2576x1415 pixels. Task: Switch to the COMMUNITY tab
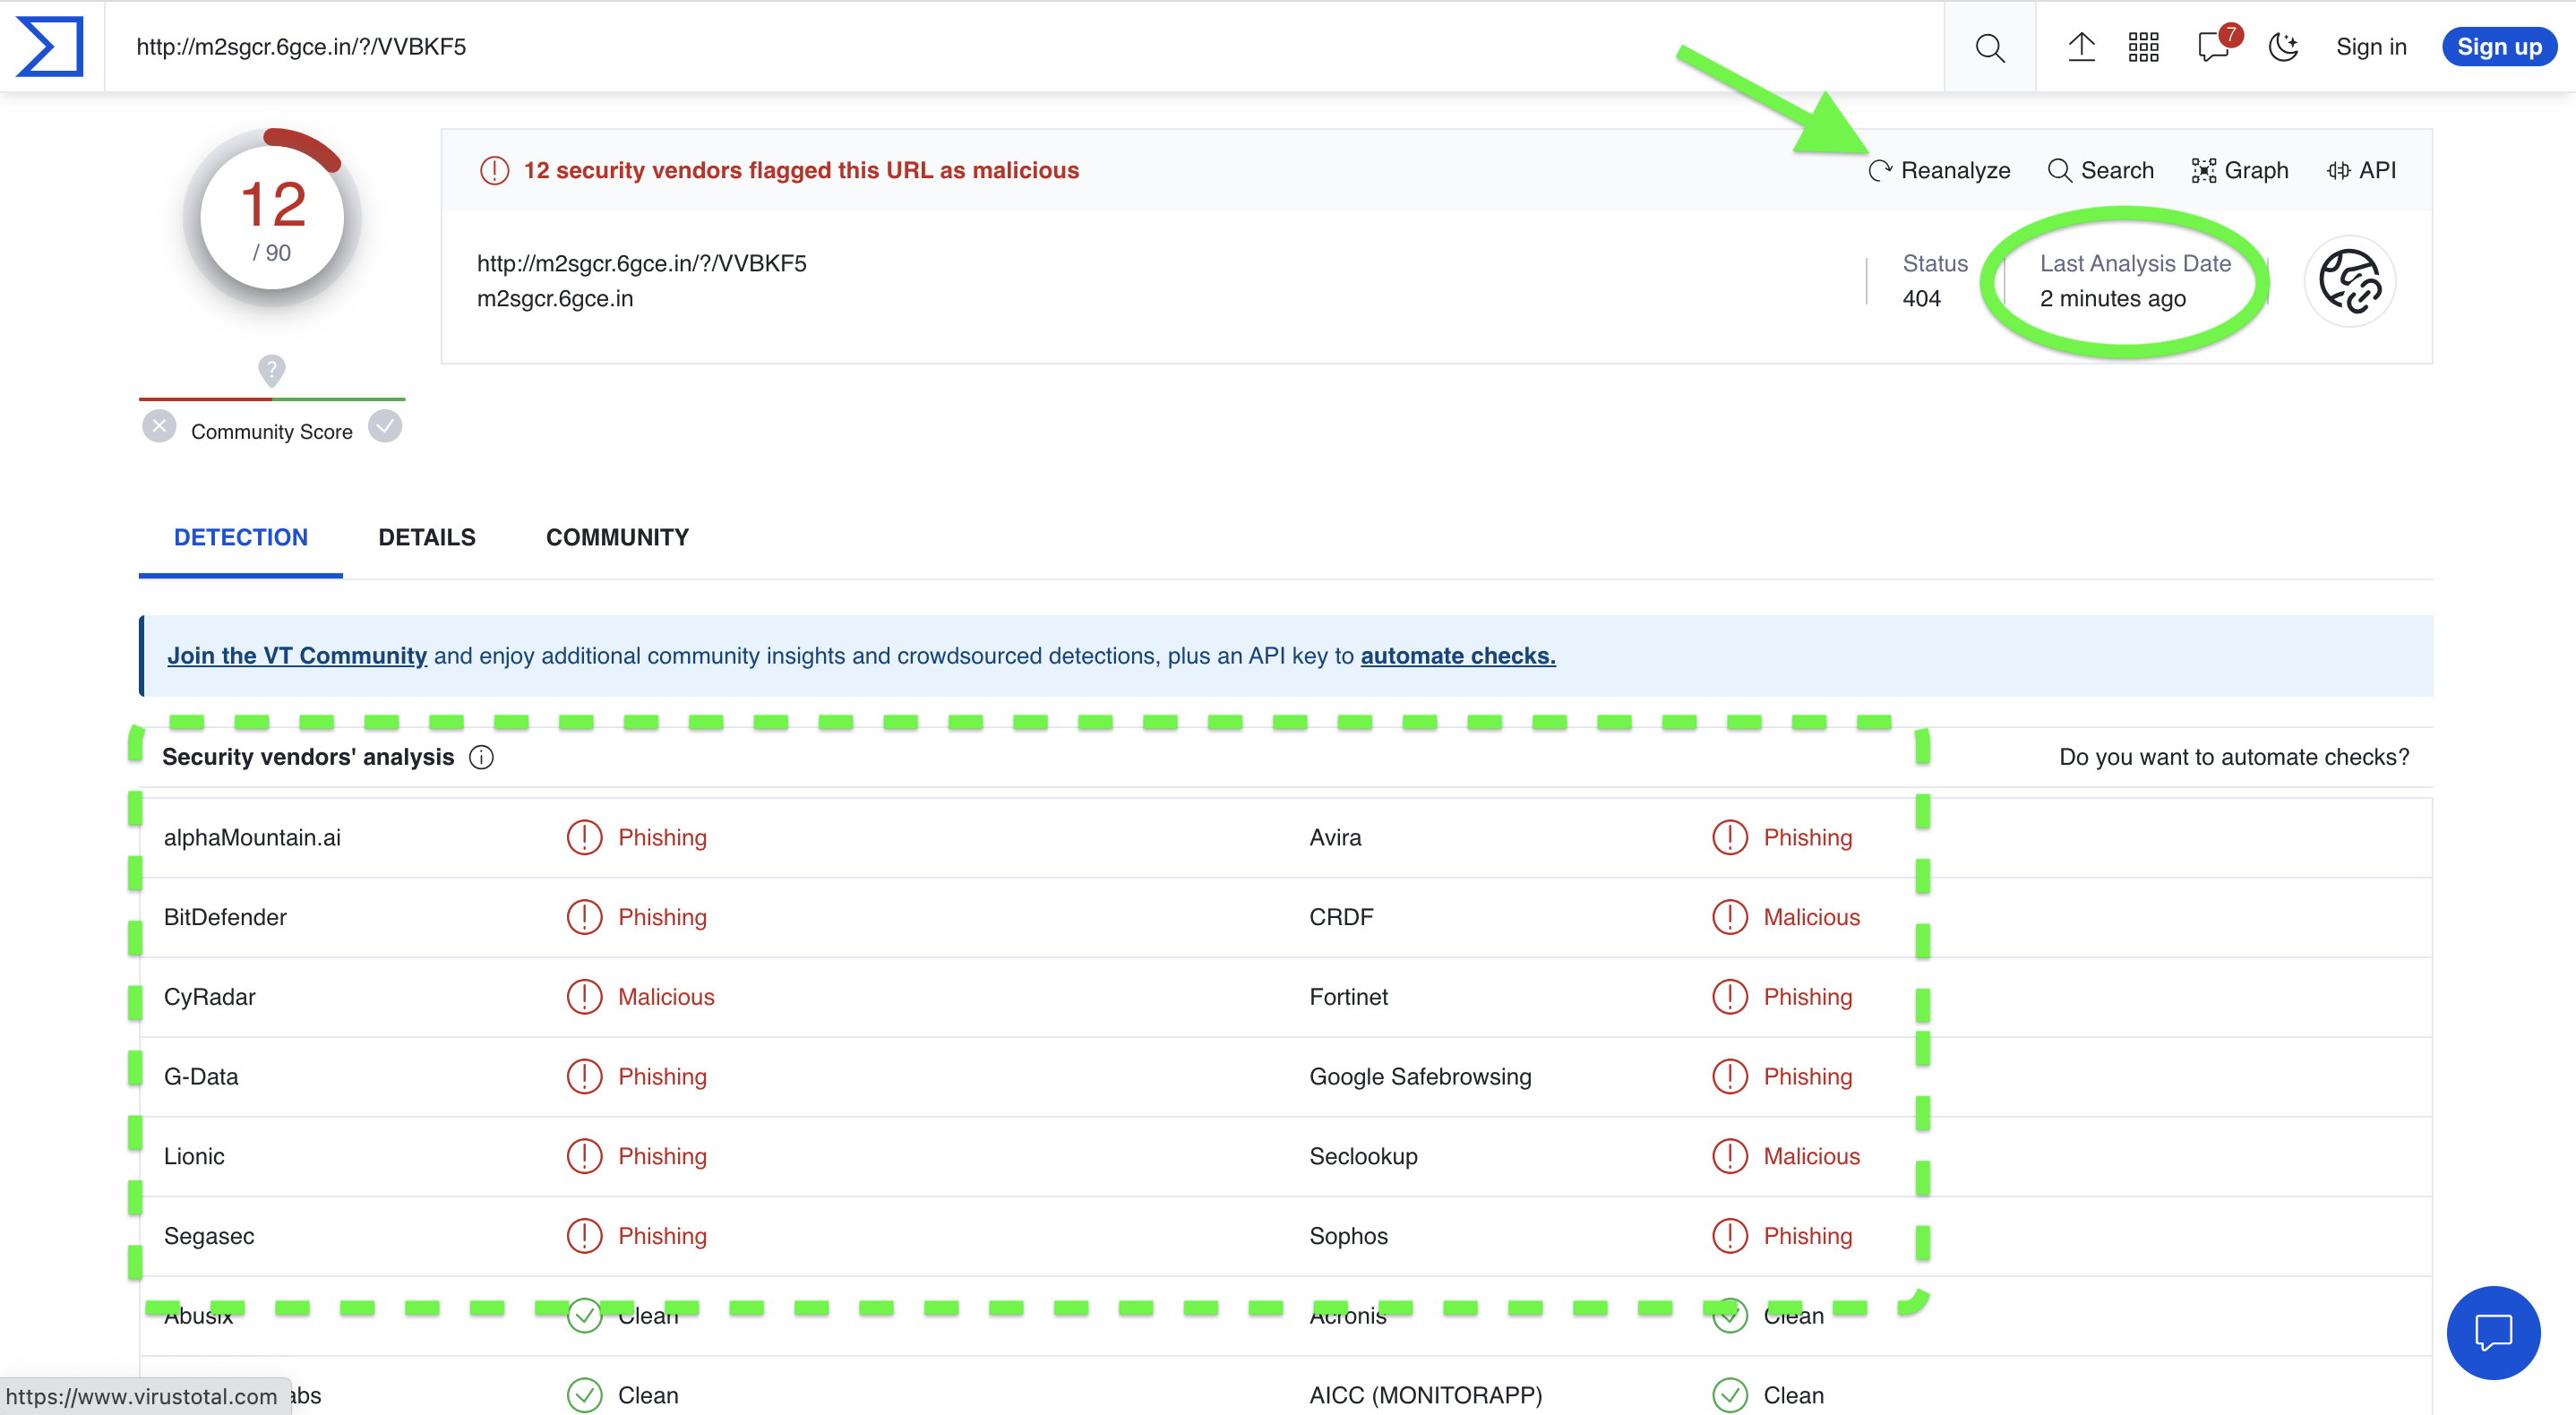pyautogui.click(x=617, y=537)
